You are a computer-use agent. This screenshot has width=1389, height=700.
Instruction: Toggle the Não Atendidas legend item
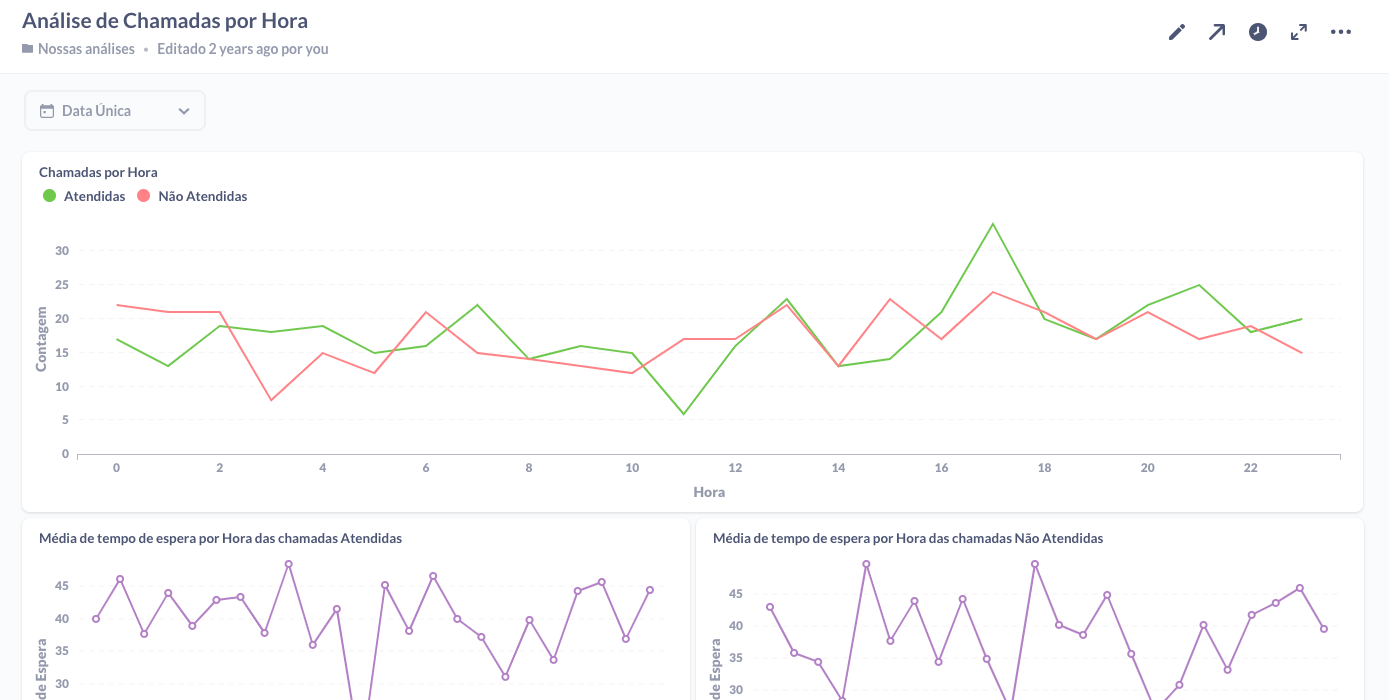point(192,196)
